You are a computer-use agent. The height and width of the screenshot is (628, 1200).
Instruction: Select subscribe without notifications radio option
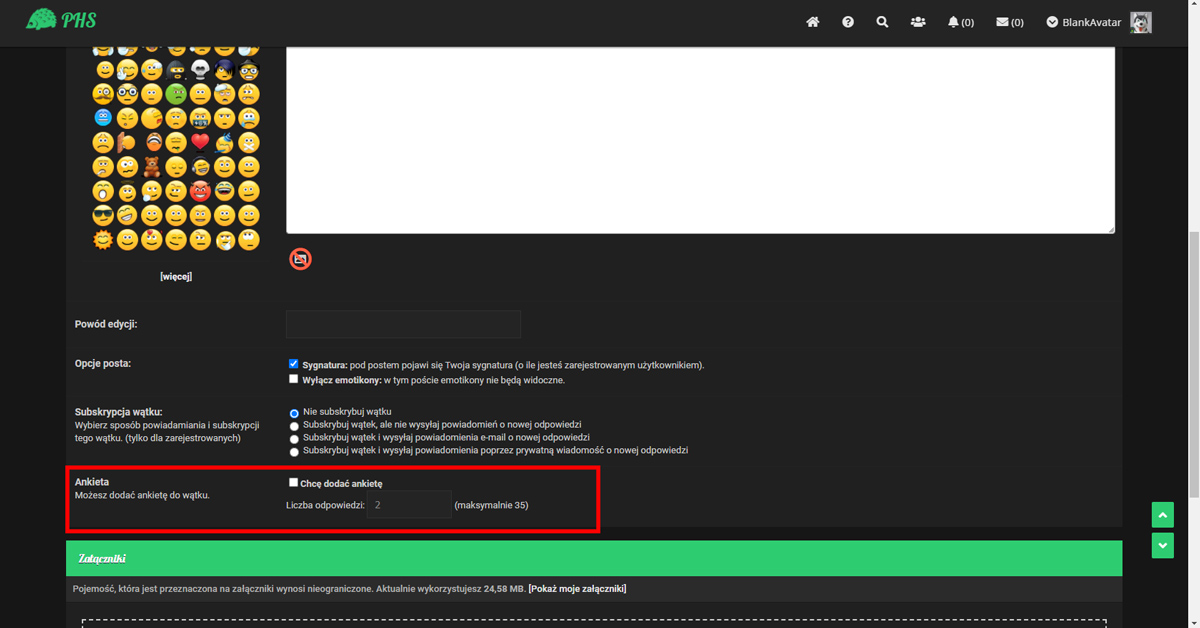[x=294, y=426]
